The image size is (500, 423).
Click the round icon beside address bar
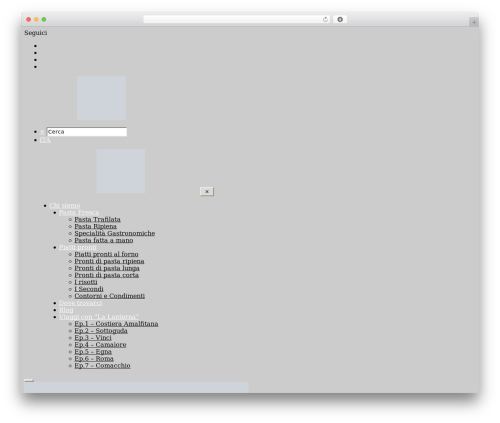tap(340, 20)
